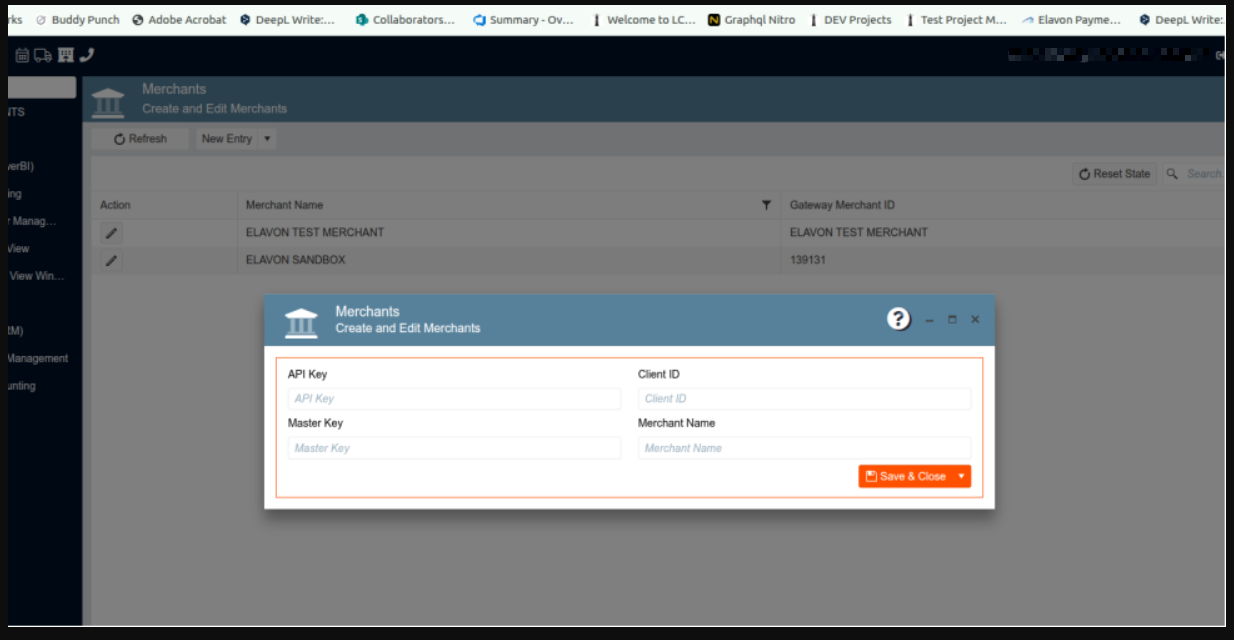Viewport: 1234px width, 640px height.
Task: Open the Save & Close dropdown arrow
Action: pyautogui.click(x=961, y=477)
